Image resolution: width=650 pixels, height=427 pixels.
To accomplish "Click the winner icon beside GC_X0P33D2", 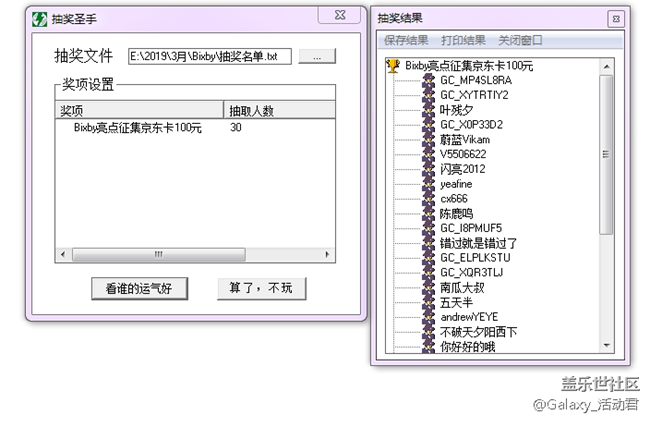I will 428,125.
